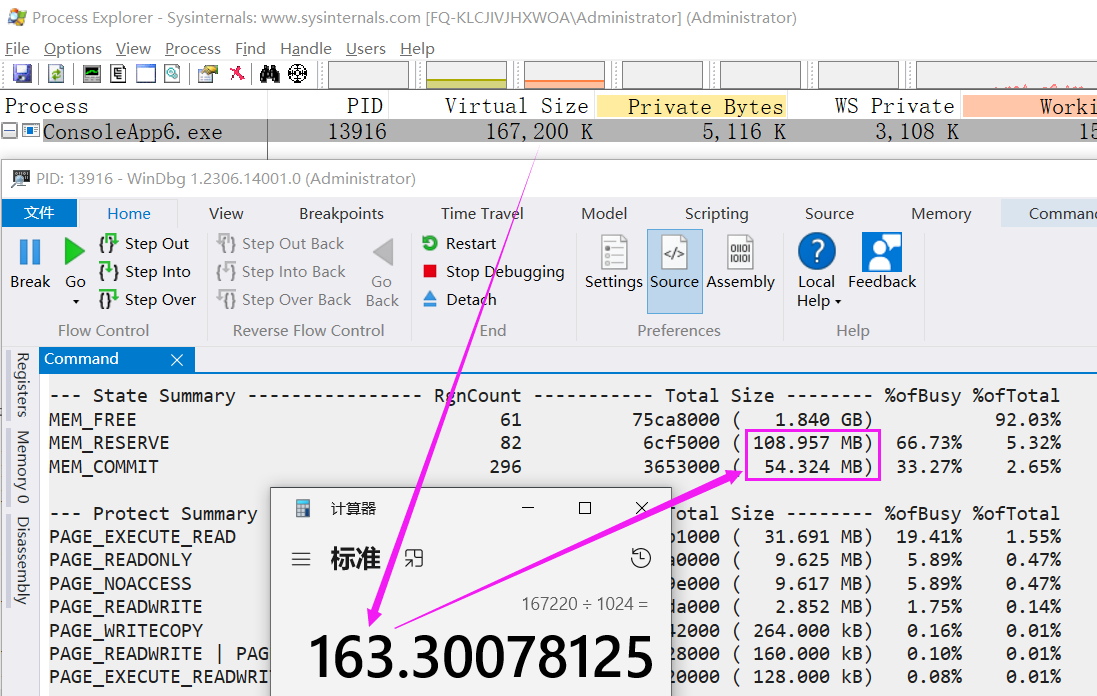Viewport: 1097px width, 696px height.
Task: Open the Memory 0 side panel tab
Action: [22, 467]
